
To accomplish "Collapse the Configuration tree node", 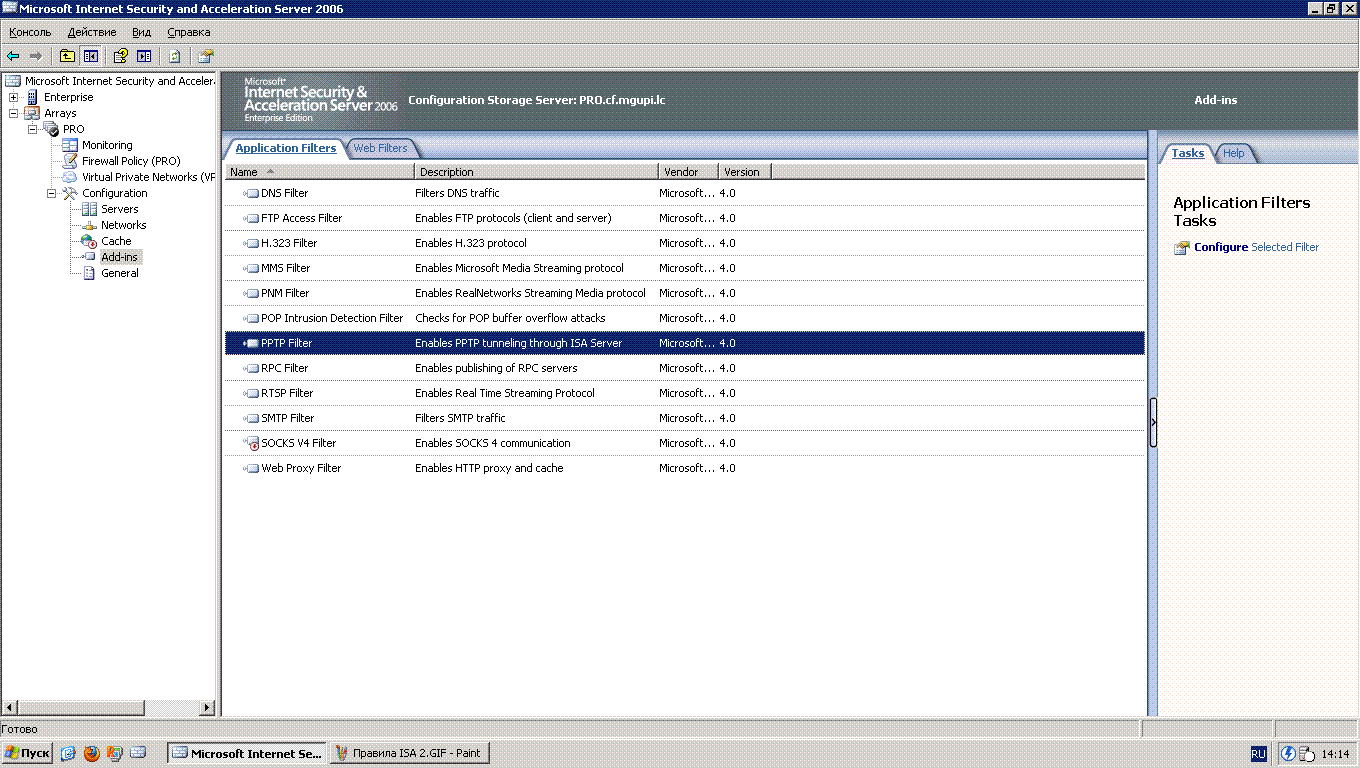I will (x=51, y=193).
